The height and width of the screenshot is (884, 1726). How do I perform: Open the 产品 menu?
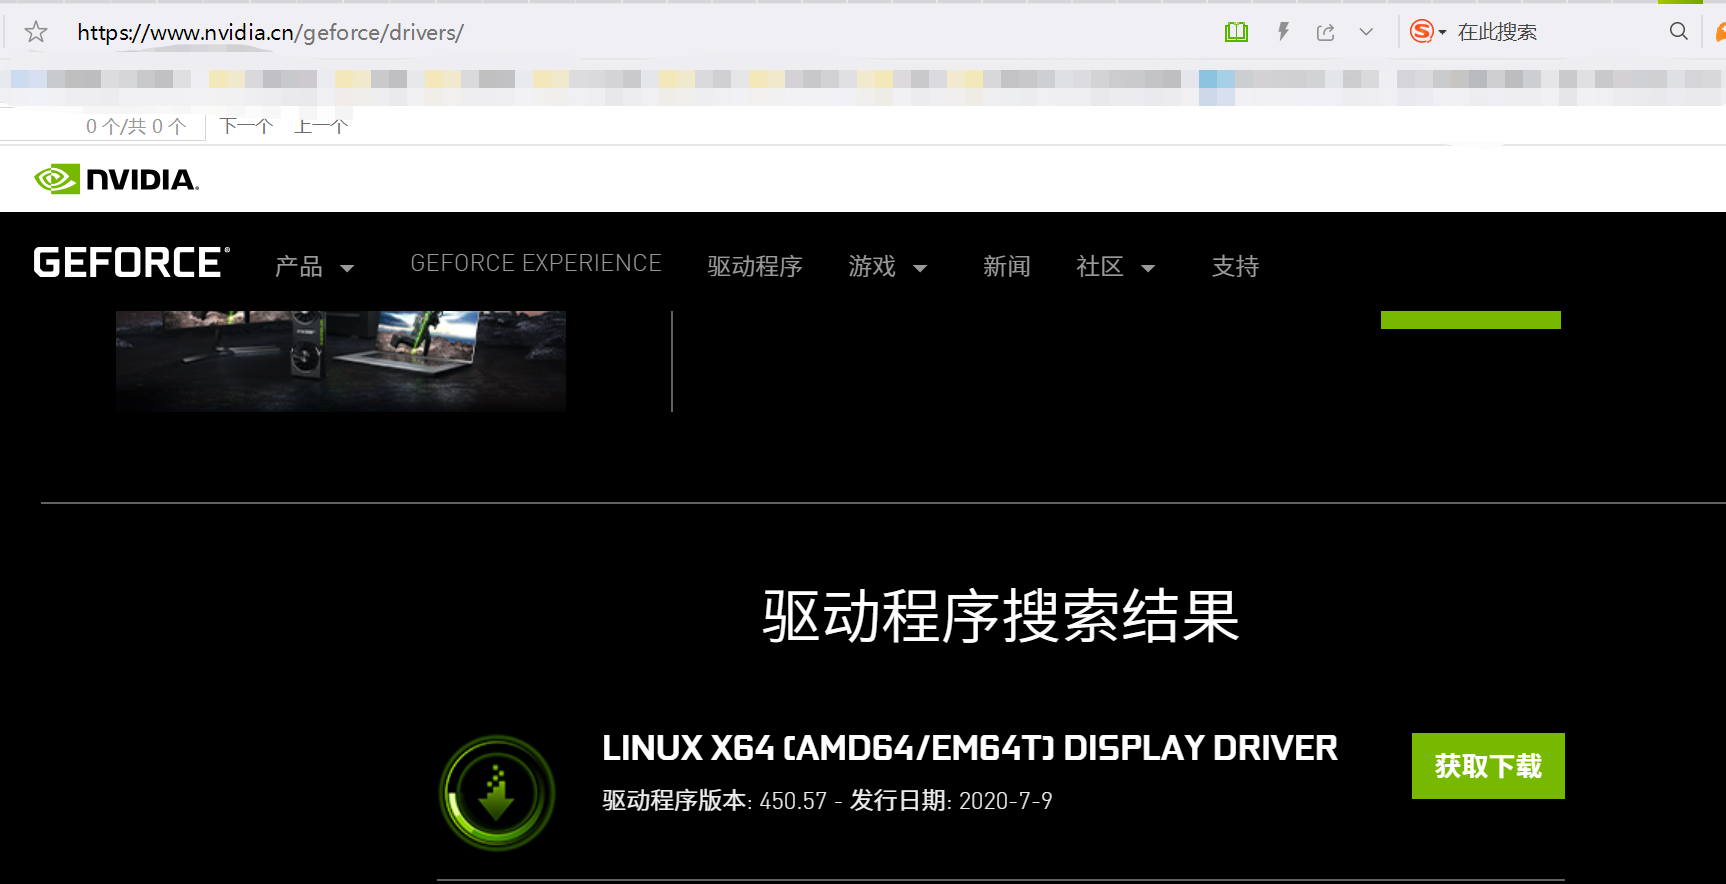[299, 266]
